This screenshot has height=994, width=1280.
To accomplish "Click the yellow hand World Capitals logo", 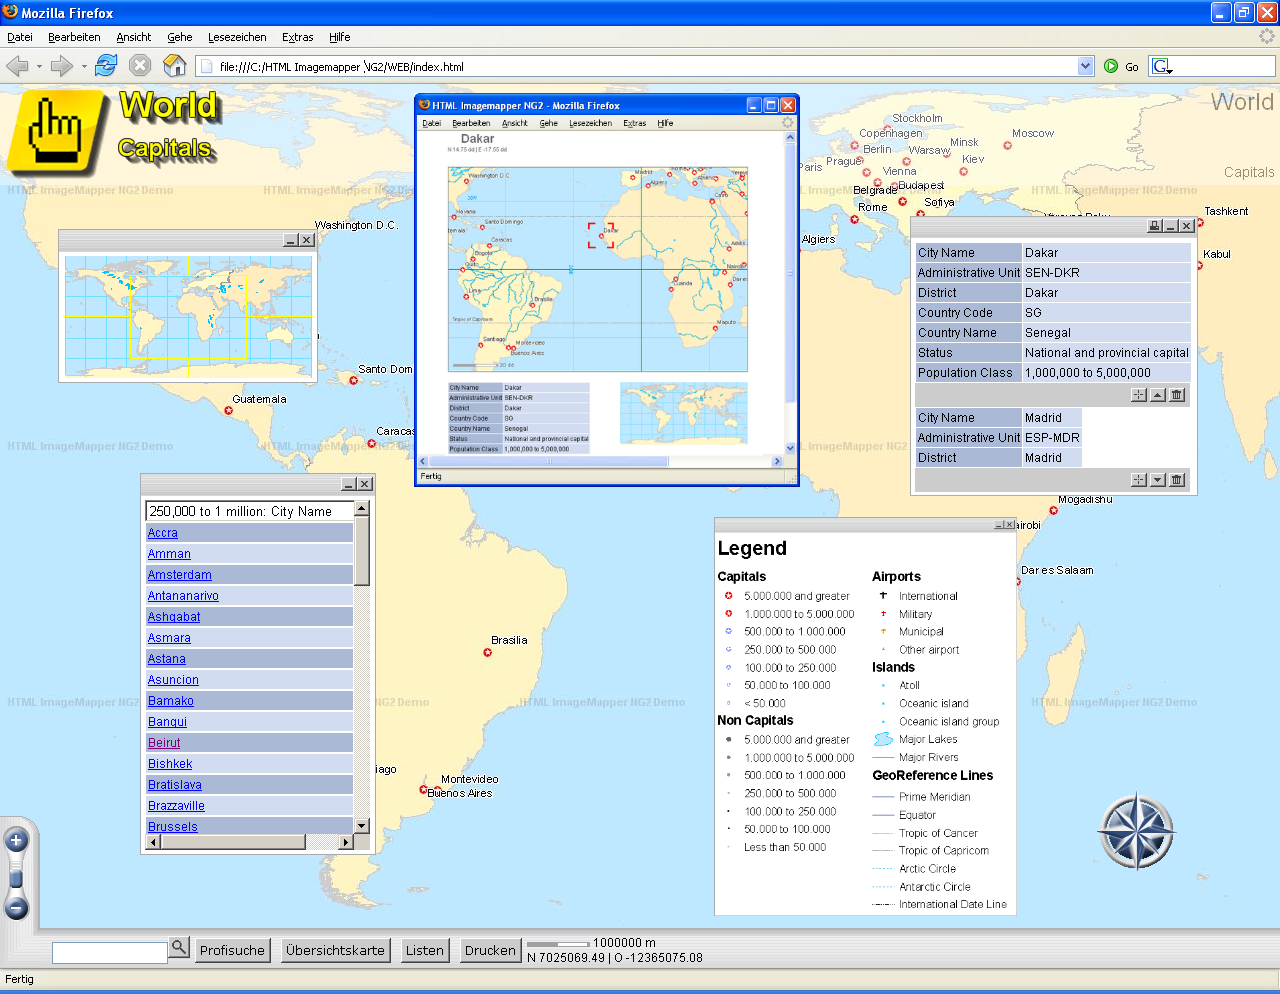I will 57,132.
